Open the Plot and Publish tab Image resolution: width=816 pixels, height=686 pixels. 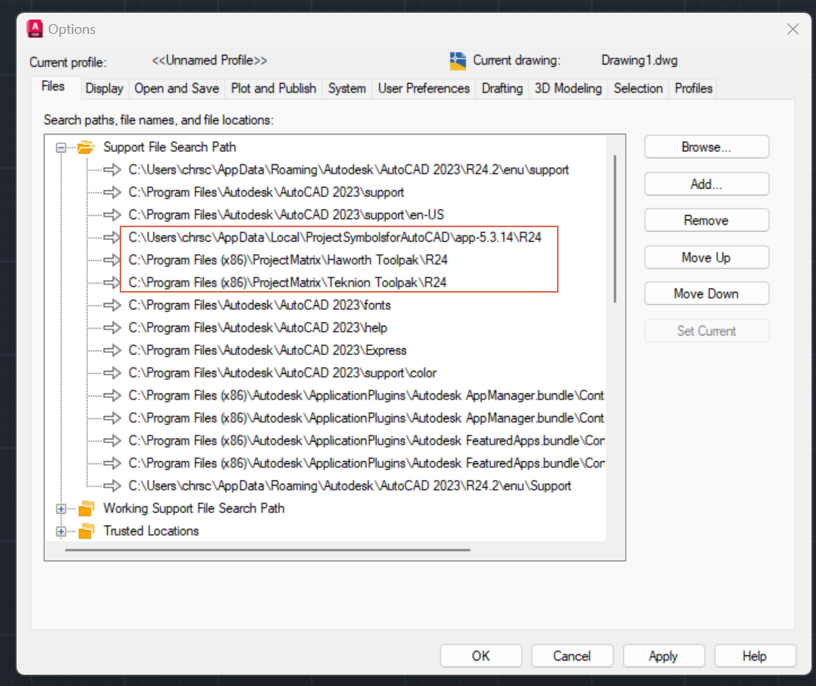click(273, 88)
